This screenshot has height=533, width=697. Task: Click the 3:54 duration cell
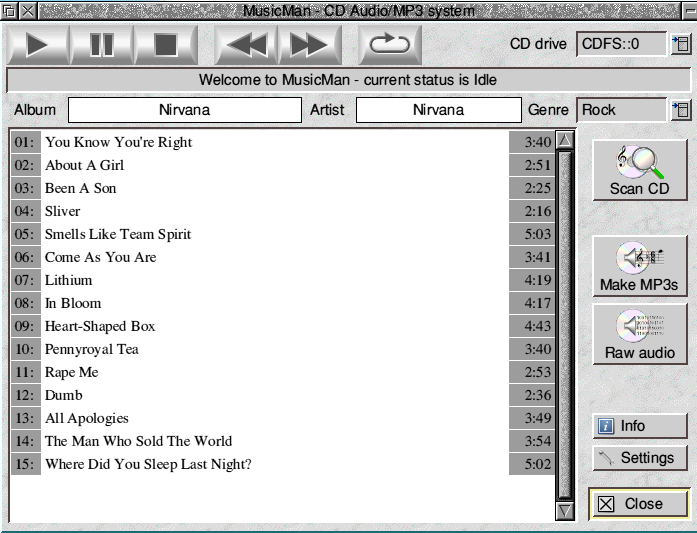(532, 441)
